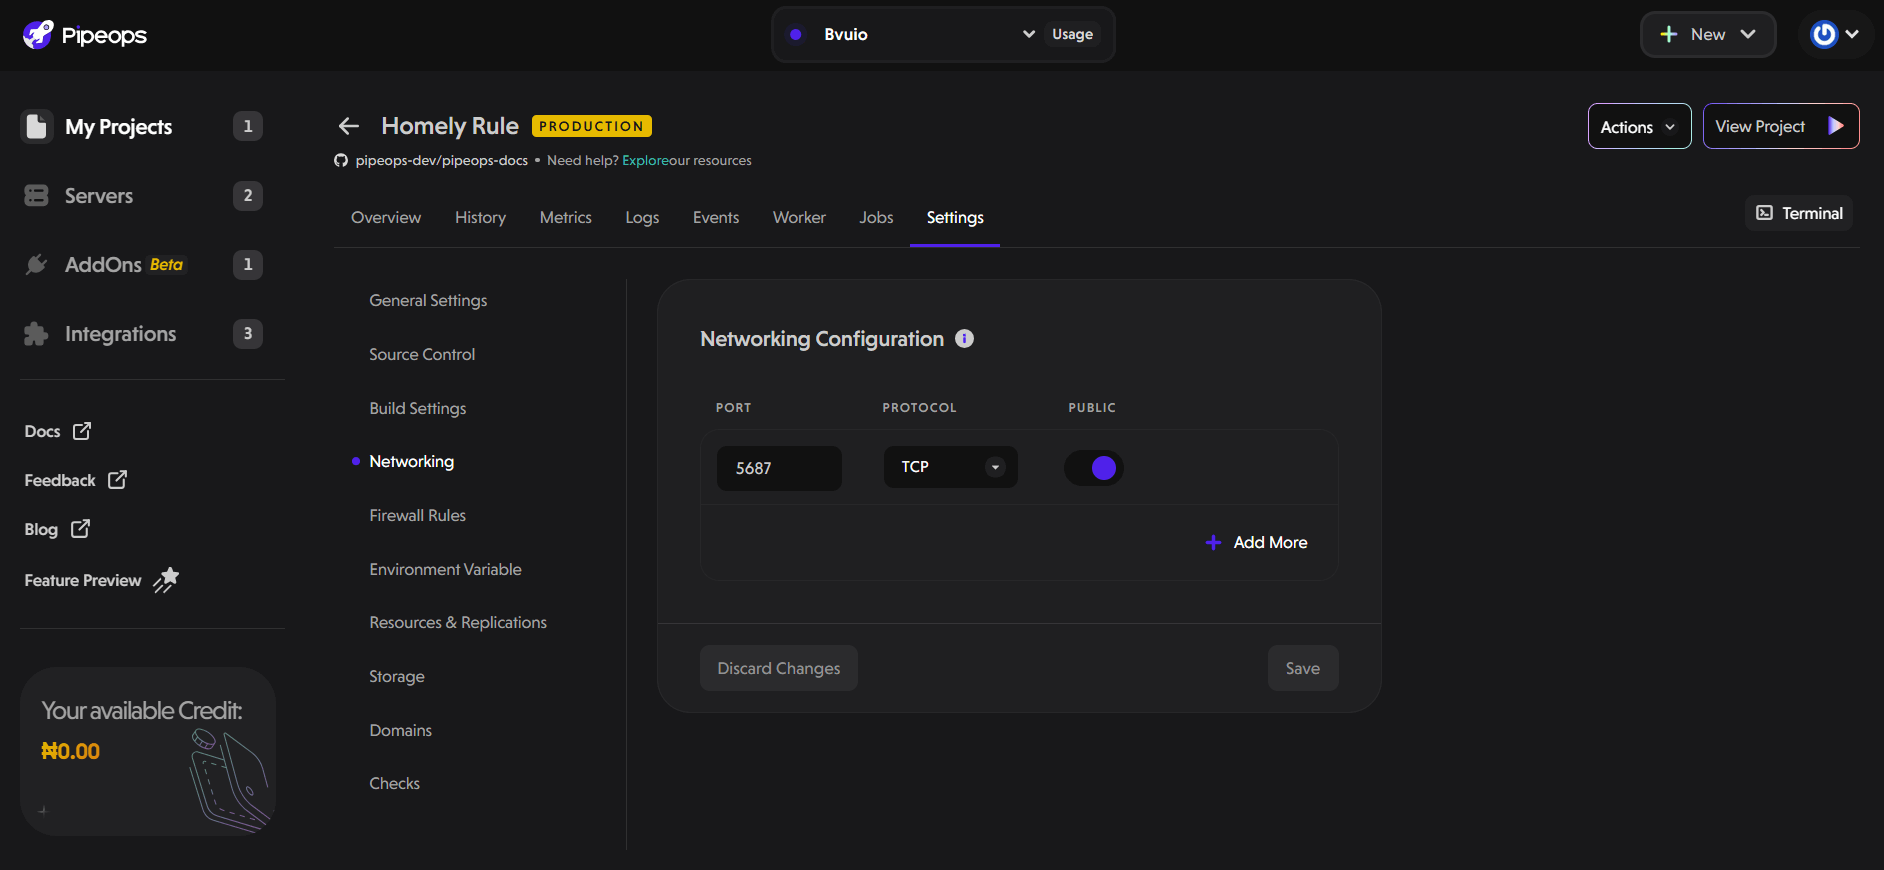
Task: Open the Events tab
Action: click(x=716, y=218)
